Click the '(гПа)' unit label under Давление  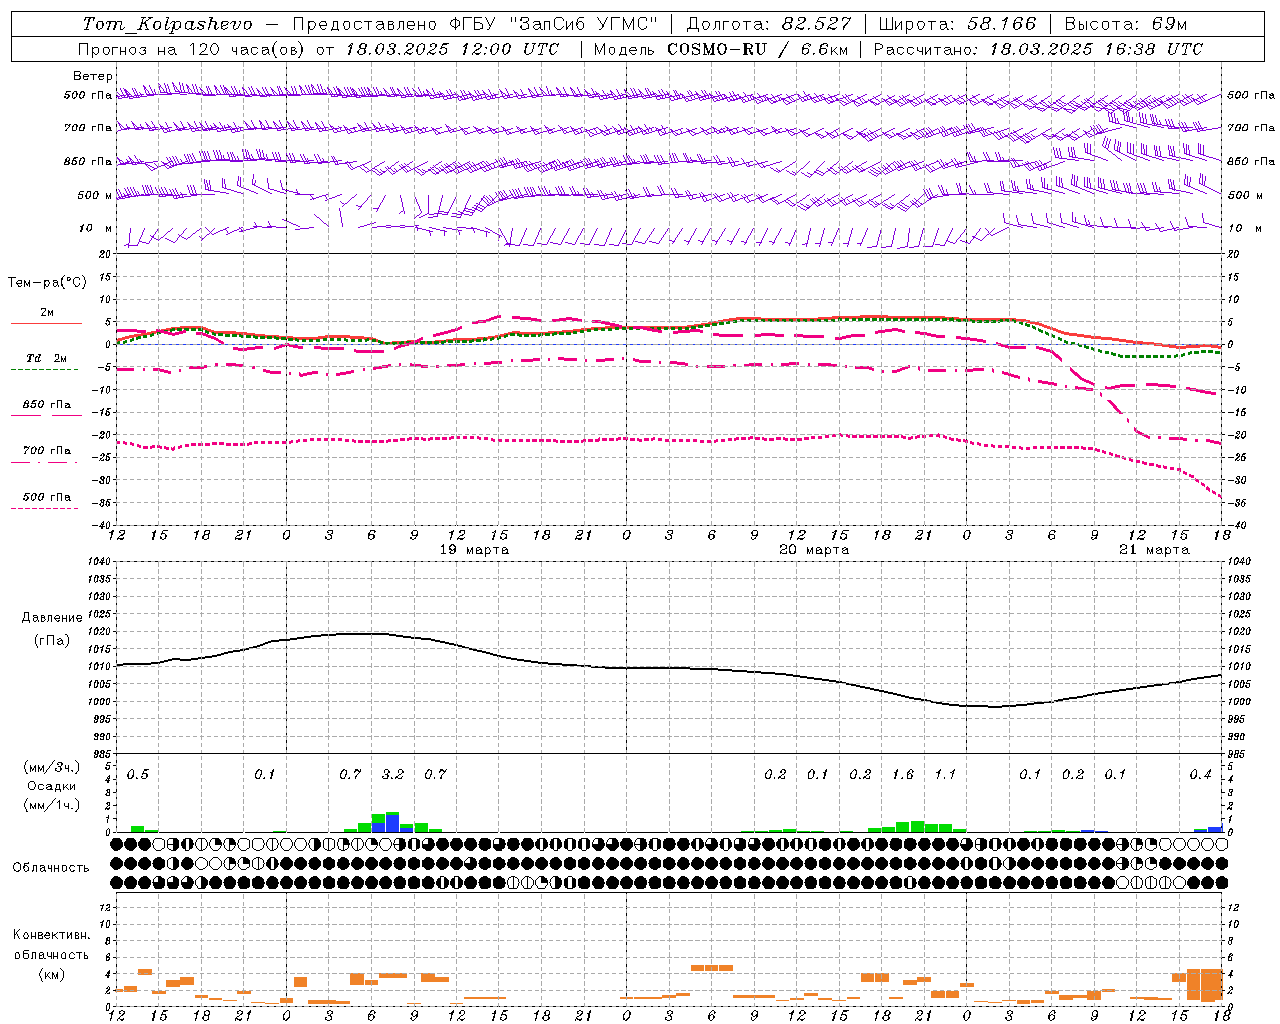51,641
